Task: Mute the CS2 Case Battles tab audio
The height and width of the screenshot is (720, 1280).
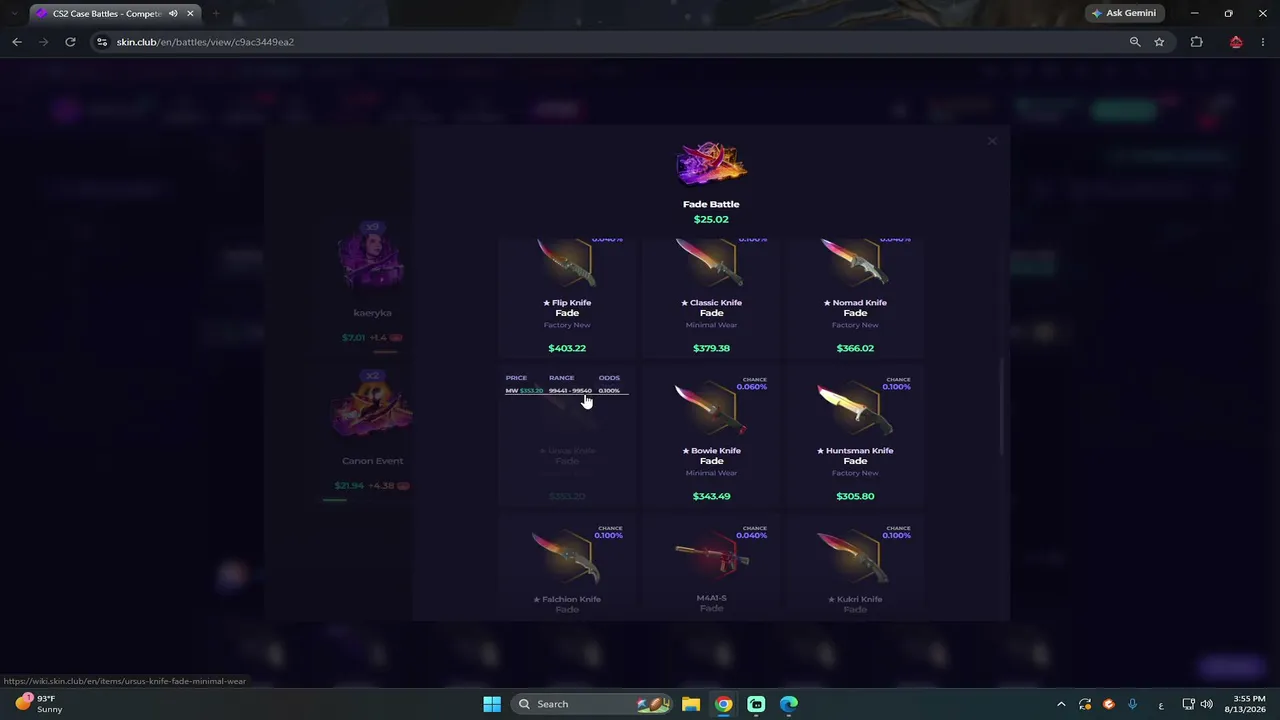Action: (173, 14)
